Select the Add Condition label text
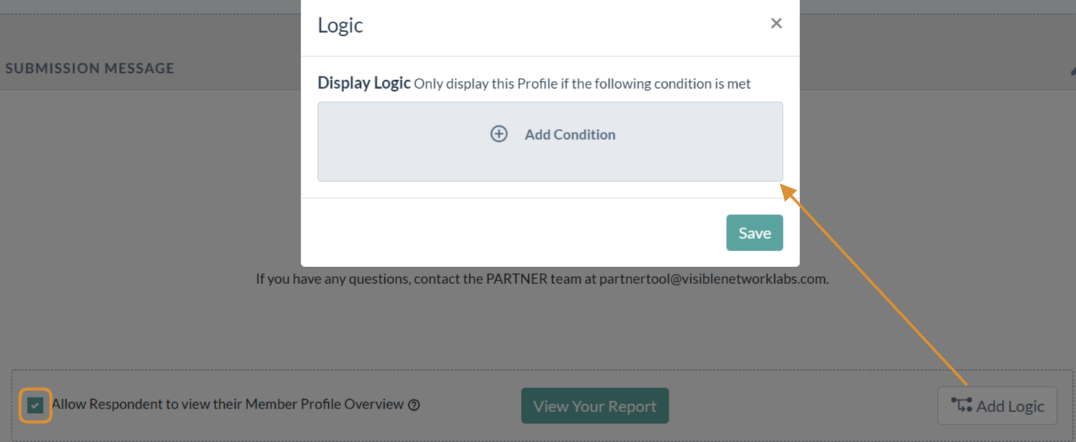Screen dimensions: 1076x442 coord(570,135)
